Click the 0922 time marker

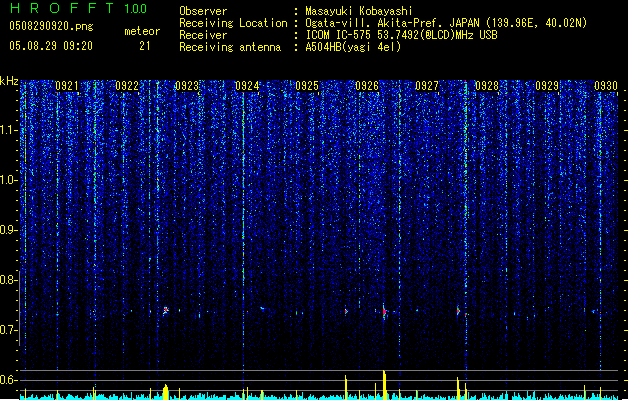[x=127, y=86]
